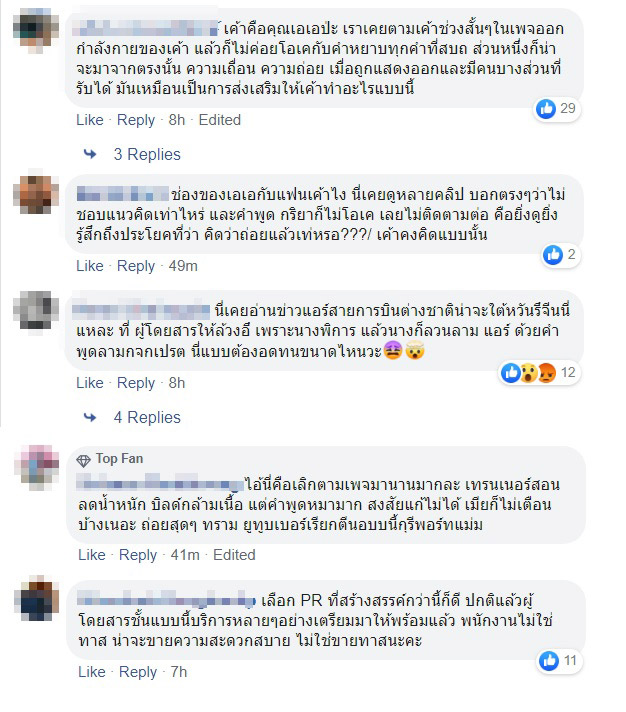Open the 41m timestamp link

(x=185, y=554)
